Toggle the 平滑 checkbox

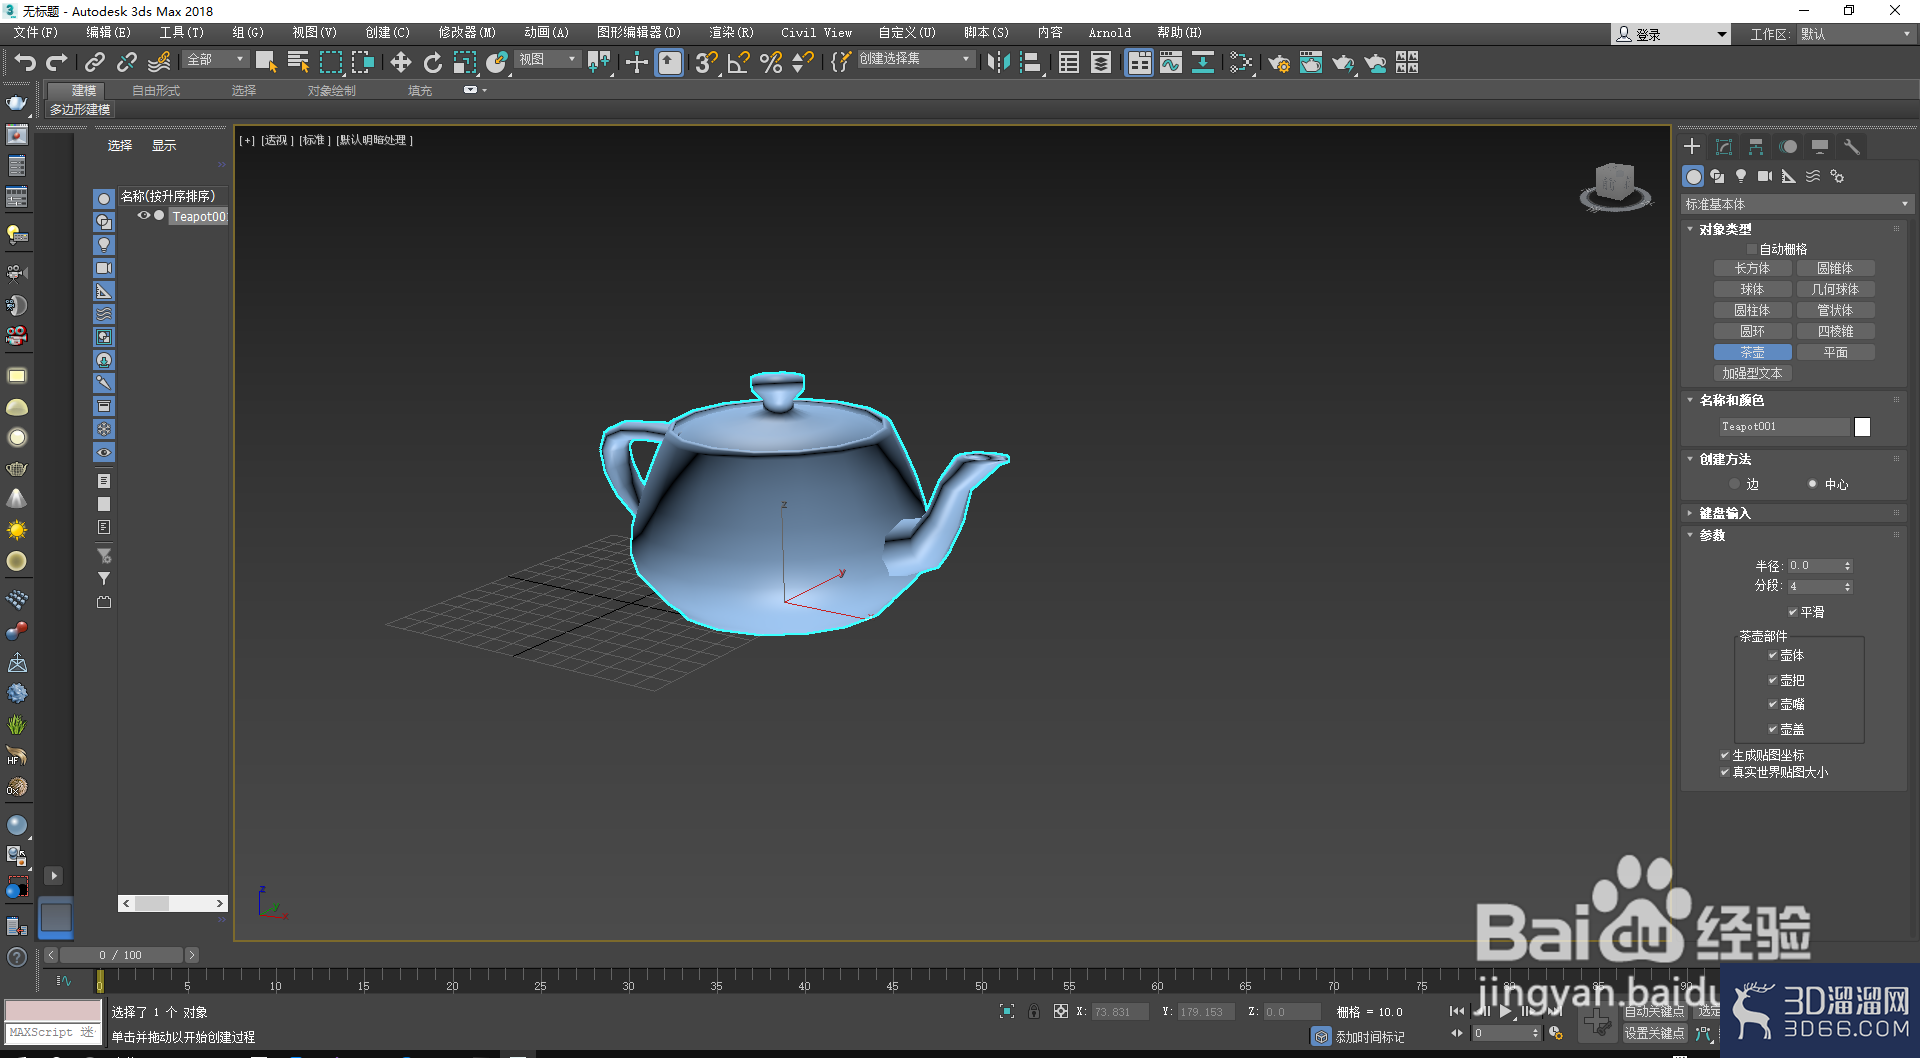click(1793, 612)
